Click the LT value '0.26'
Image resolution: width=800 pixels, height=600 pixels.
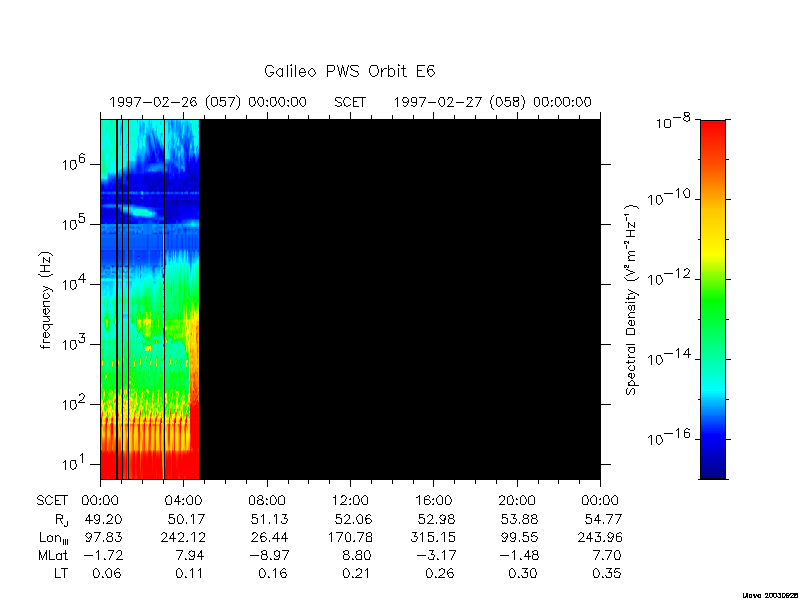439,573
